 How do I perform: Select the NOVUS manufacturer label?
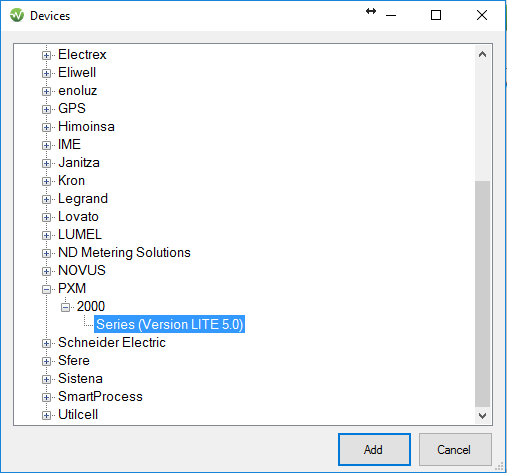(82, 271)
